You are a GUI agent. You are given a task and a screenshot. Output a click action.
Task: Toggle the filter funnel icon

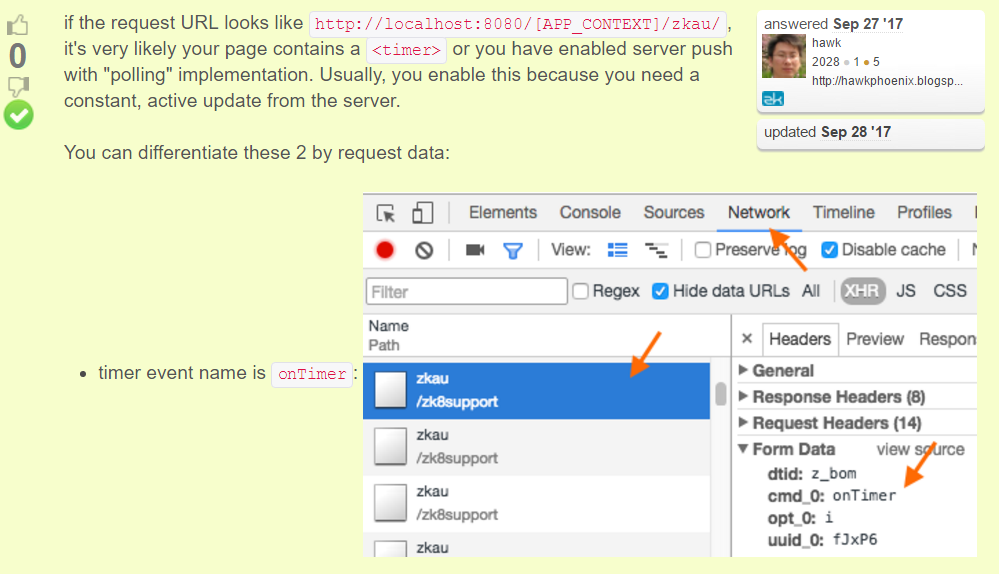(x=512, y=250)
